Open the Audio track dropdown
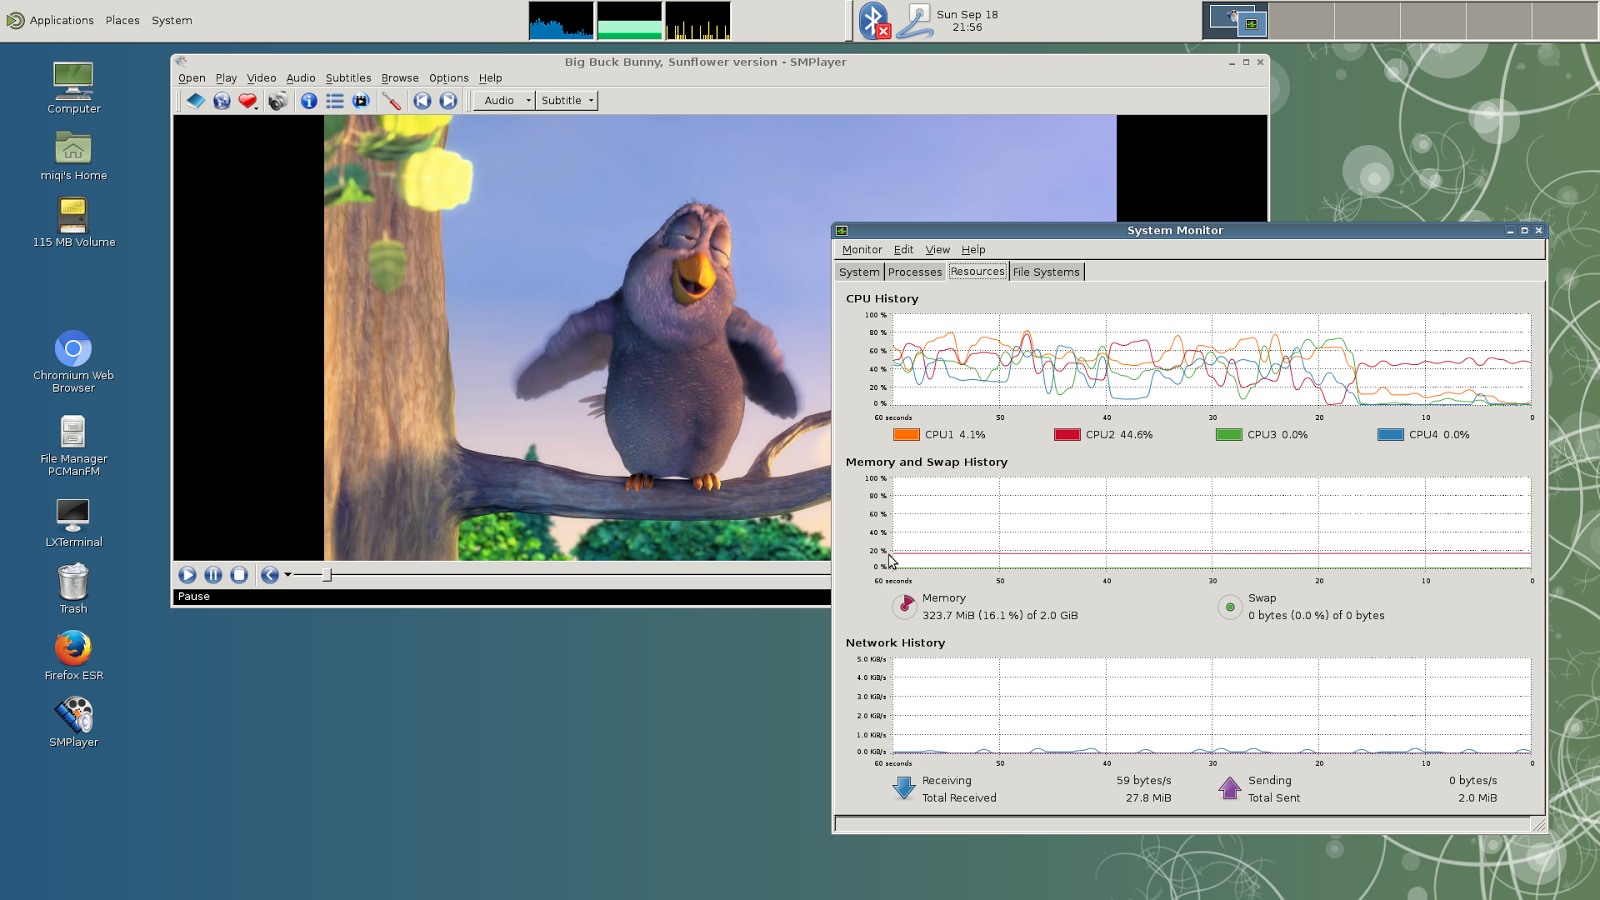Screen dimensions: 1600x900 pyautogui.click(x=505, y=101)
